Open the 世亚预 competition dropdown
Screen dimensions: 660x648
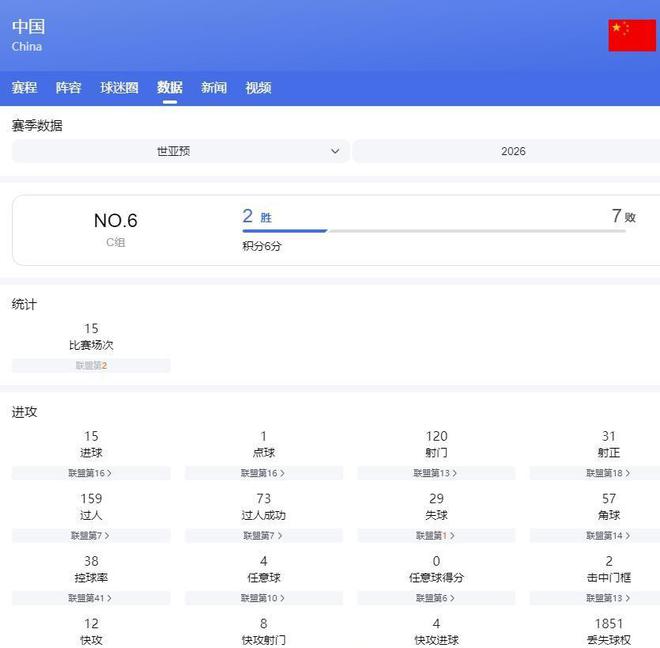(x=180, y=151)
